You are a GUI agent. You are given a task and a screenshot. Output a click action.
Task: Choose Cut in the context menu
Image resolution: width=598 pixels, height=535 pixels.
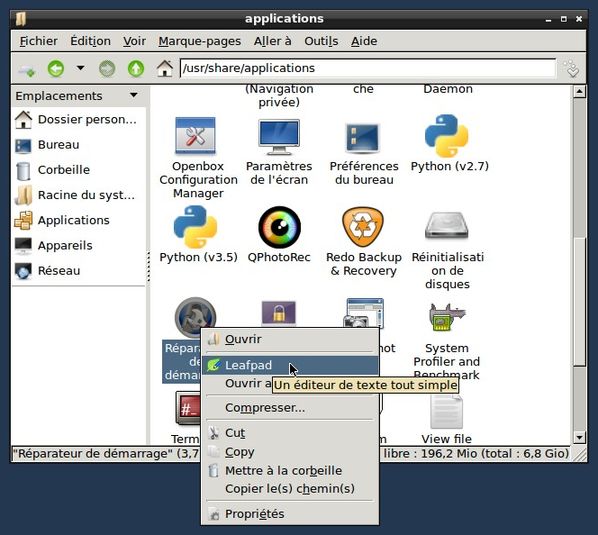click(x=290, y=433)
